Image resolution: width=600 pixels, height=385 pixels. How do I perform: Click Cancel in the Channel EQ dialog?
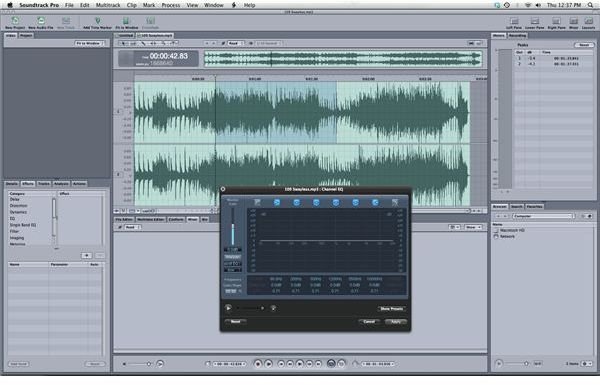pyautogui.click(x=369, y=321)
